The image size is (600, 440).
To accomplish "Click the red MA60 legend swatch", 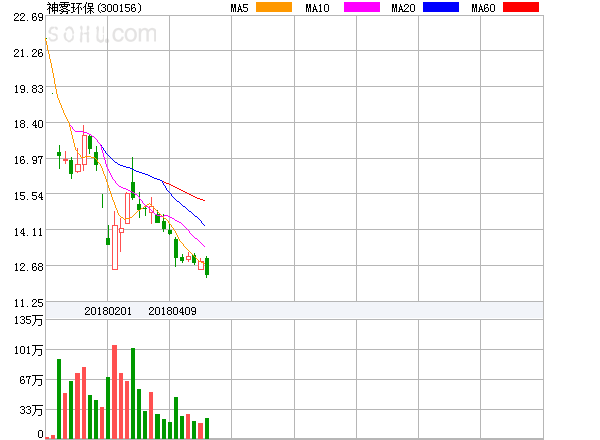I will click(521, 7).
